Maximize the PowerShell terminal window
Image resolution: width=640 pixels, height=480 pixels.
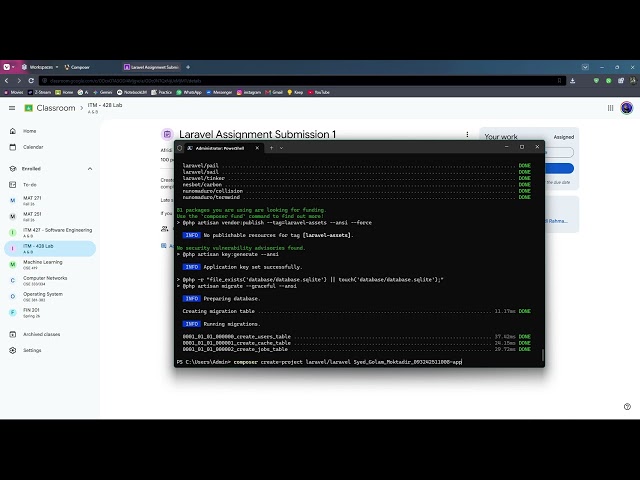522,147
